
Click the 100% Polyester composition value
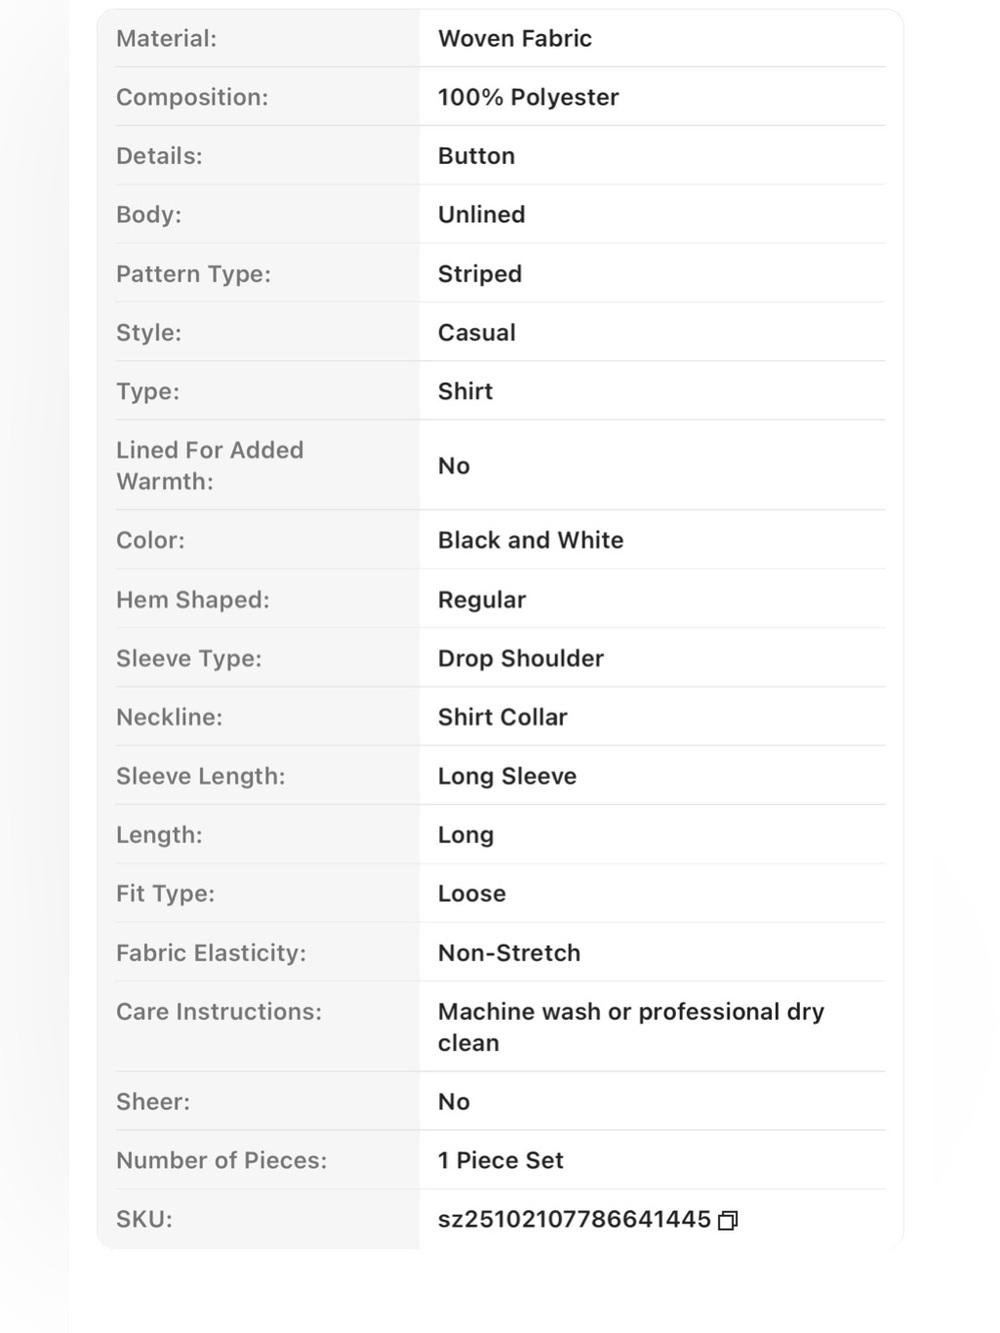tap(528, 97)
